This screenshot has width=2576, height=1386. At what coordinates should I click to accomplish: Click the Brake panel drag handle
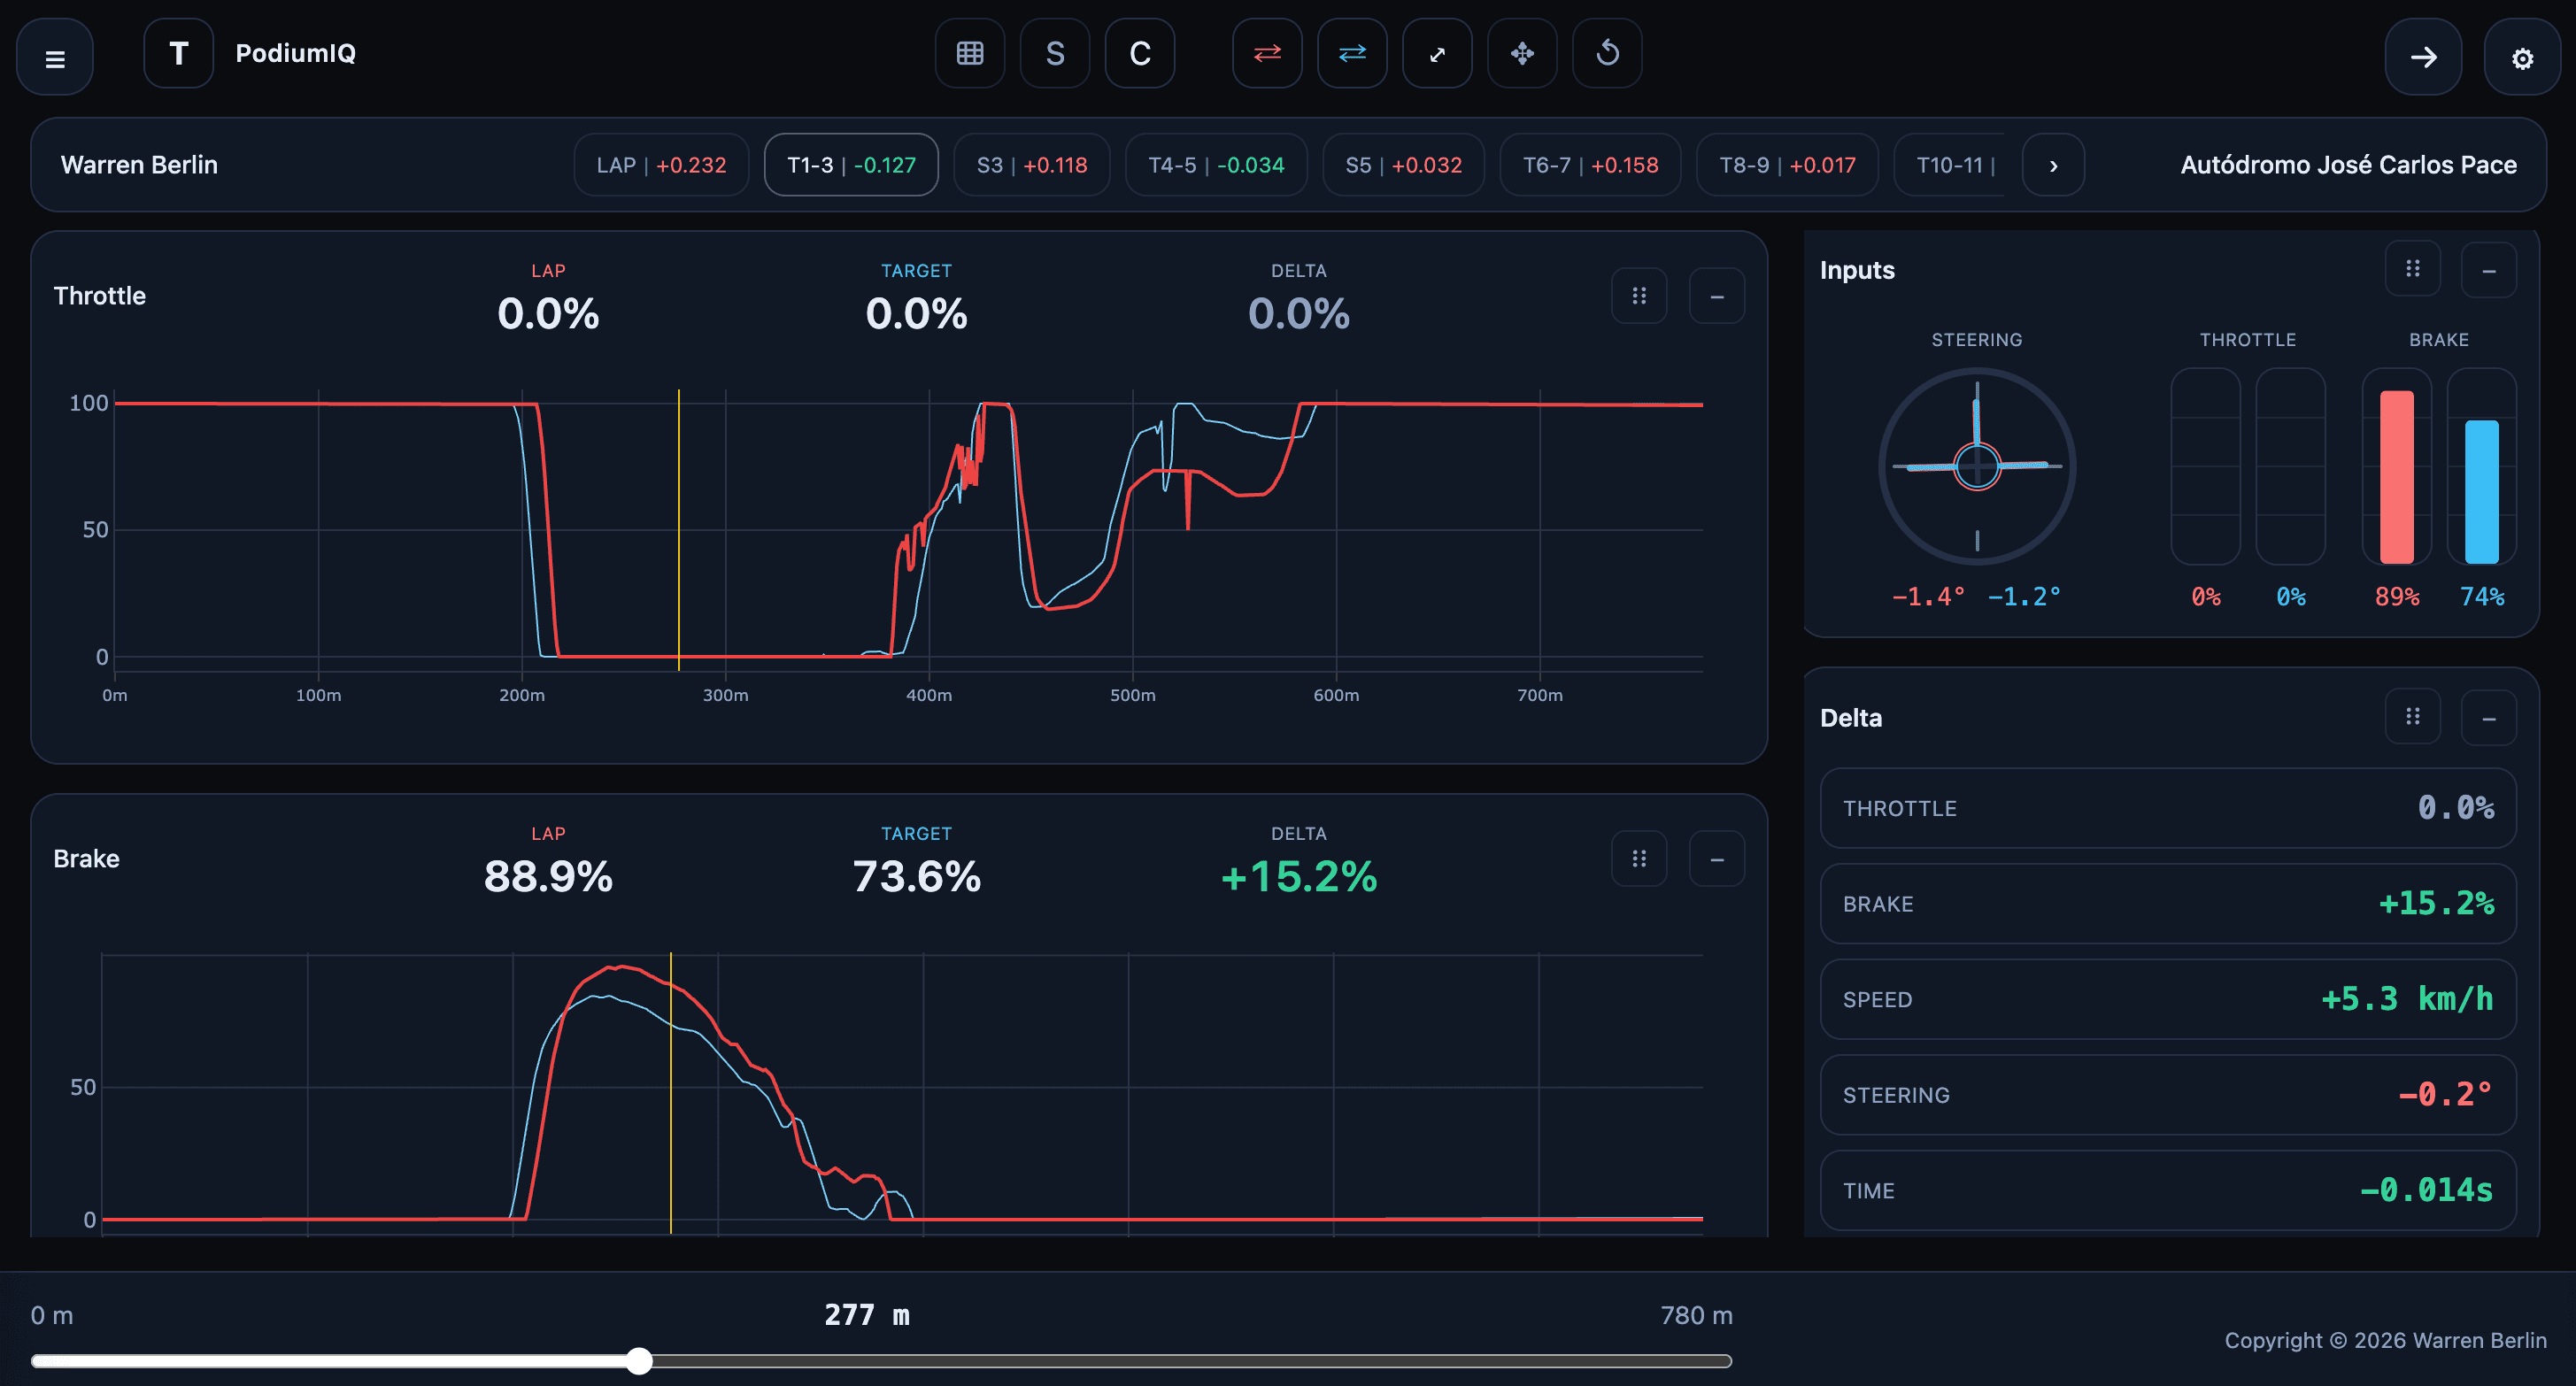click(x=1639, y=859)
